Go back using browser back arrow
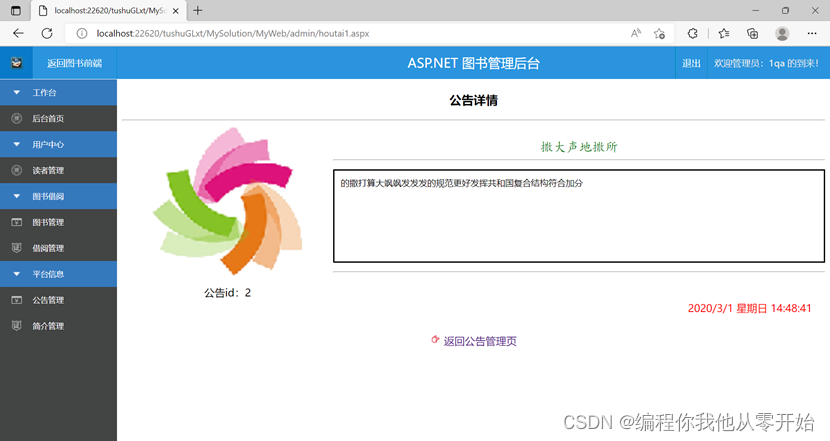Viewport: 830px width, 441px height. (19, 33)
